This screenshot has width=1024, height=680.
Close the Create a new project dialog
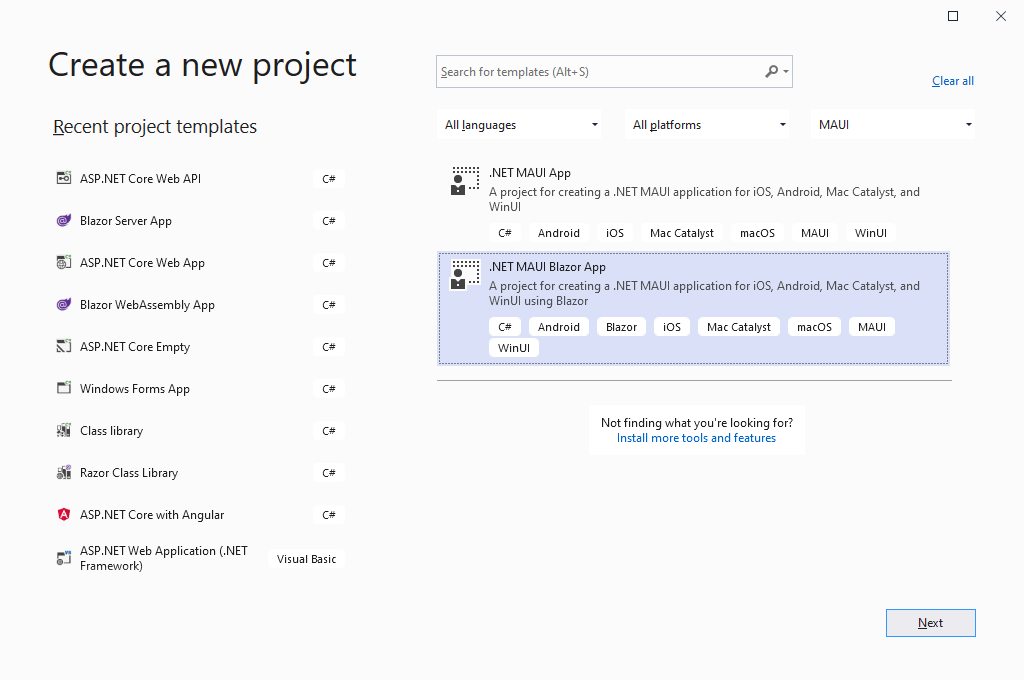[1000, 16]
